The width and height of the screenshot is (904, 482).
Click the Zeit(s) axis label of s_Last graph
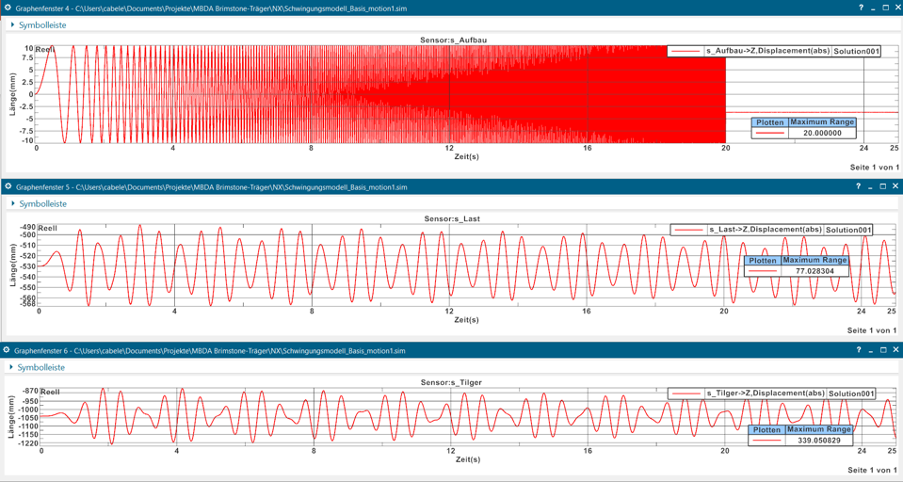click(467, 321)
